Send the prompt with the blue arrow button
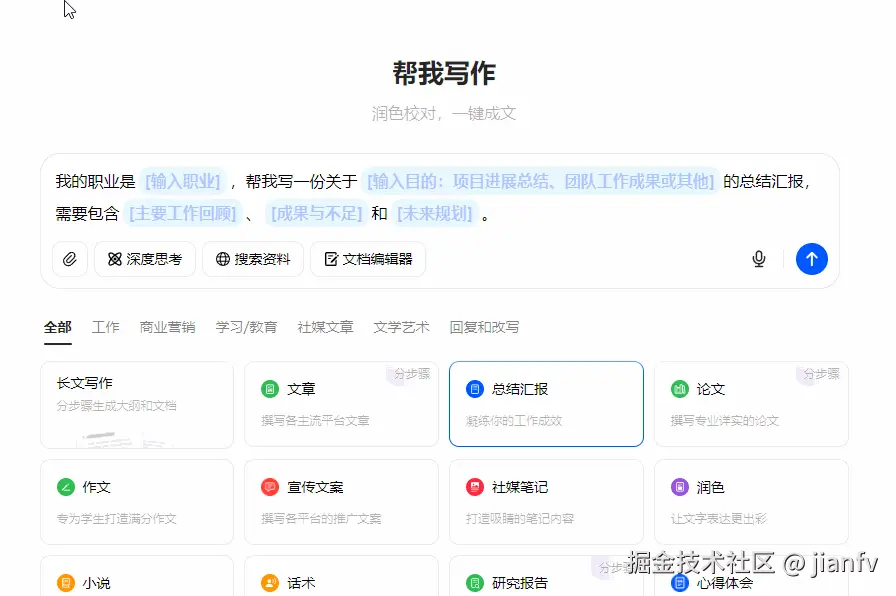 coord(811,259)
